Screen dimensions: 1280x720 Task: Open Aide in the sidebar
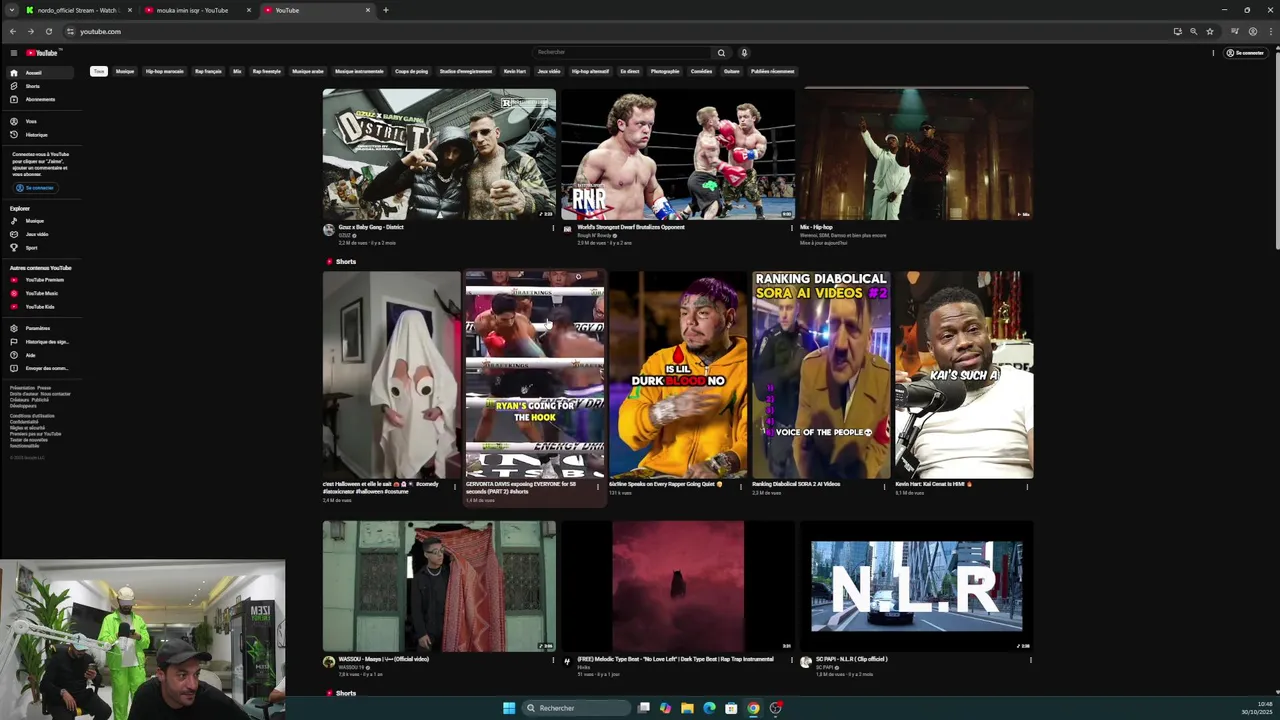pos(41,355)
